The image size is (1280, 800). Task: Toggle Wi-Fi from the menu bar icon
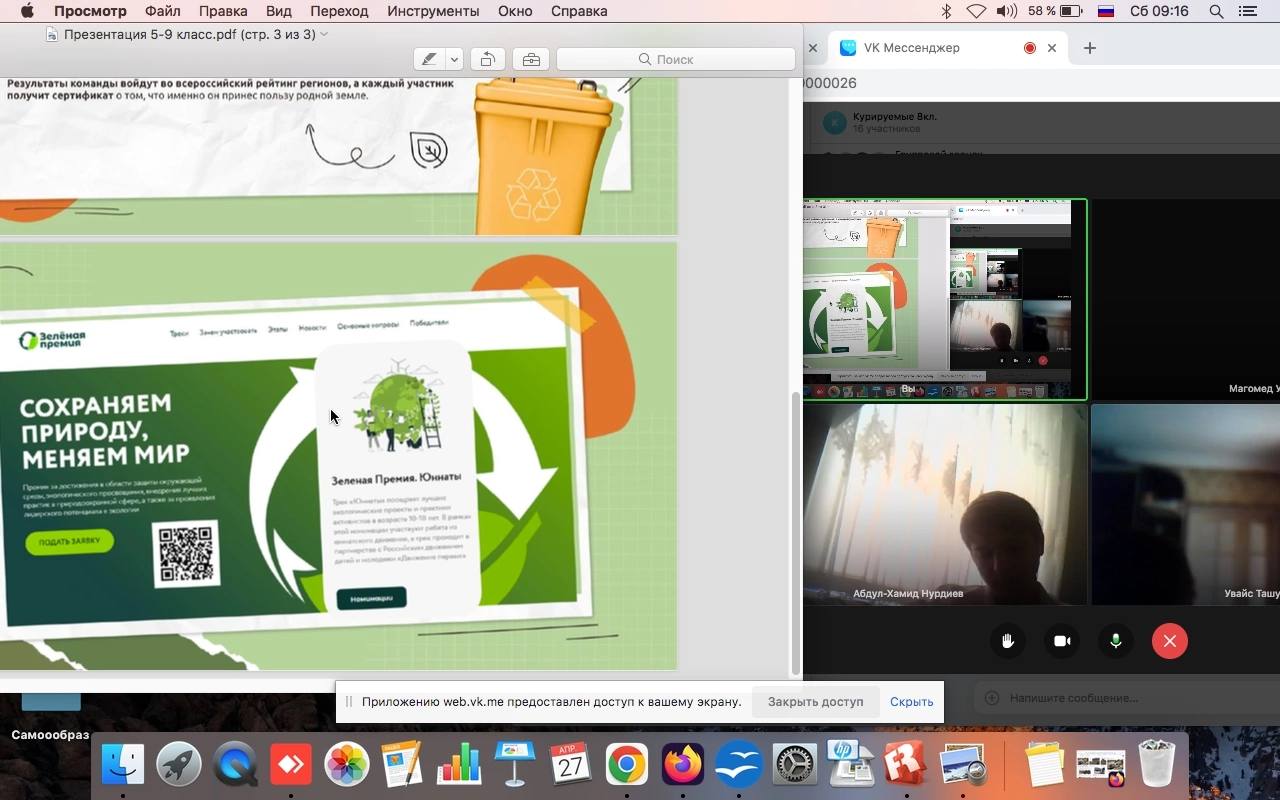[x=976, y=11]
